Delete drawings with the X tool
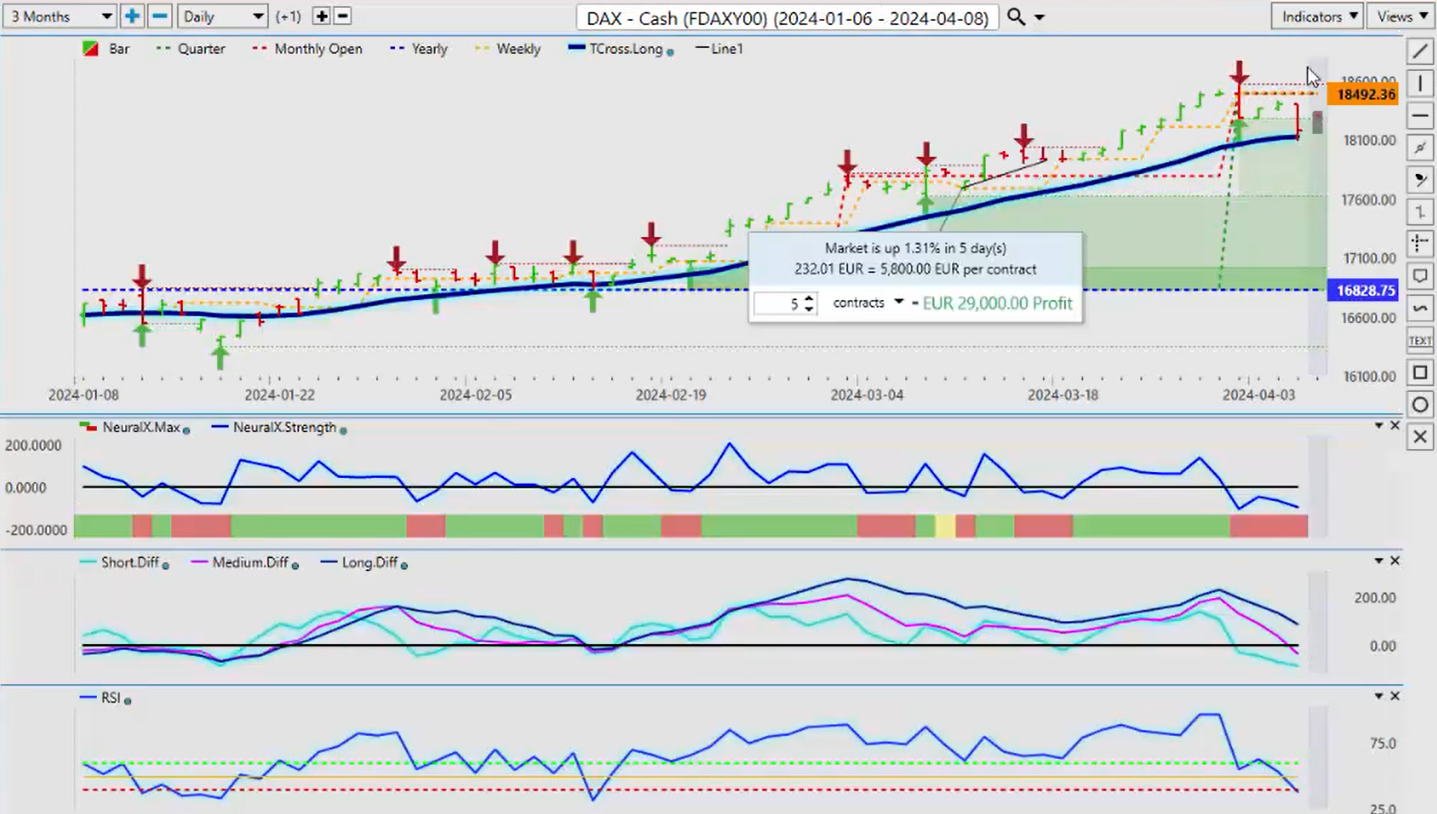This screenshot has height=814, width=1437. [x=1420, y=437]
